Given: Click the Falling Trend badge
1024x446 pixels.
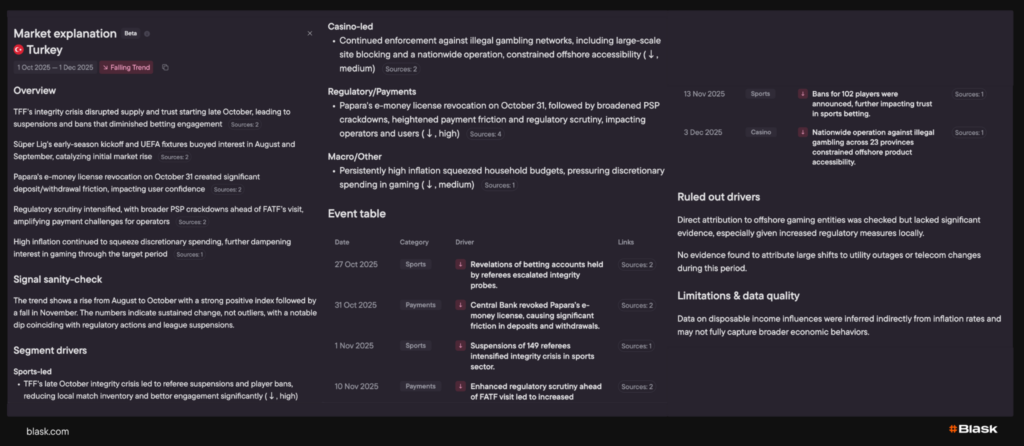Looking at the screenshot, I should click(126, 67).
